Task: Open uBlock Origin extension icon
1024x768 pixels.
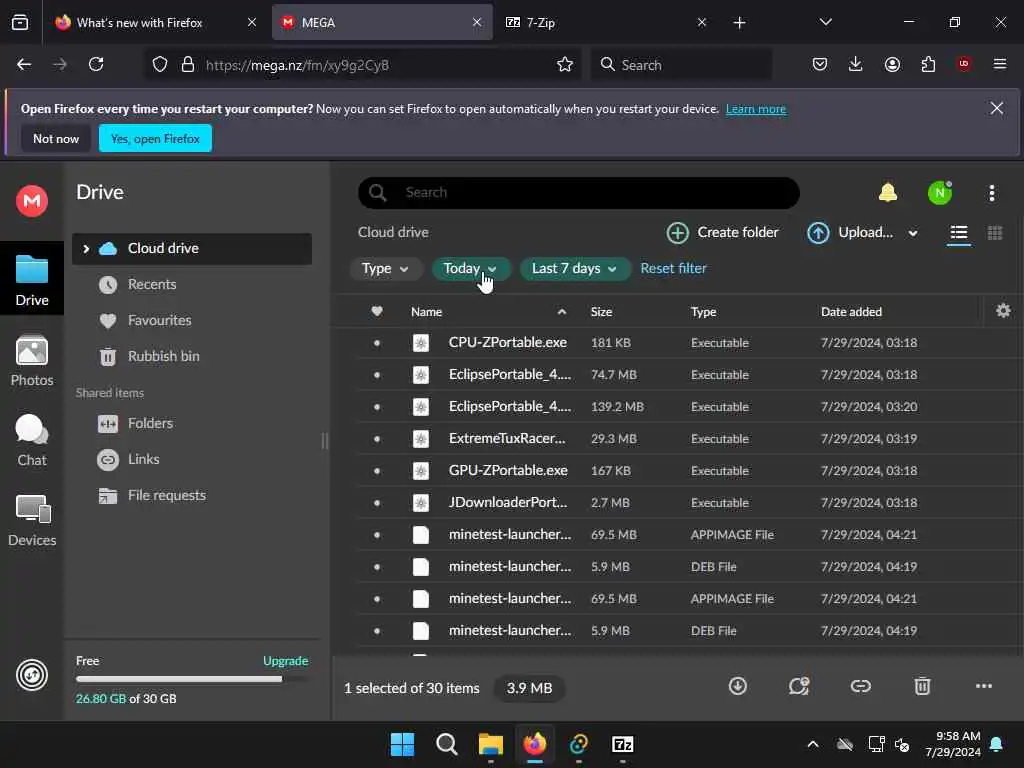Action: [964, 63]
